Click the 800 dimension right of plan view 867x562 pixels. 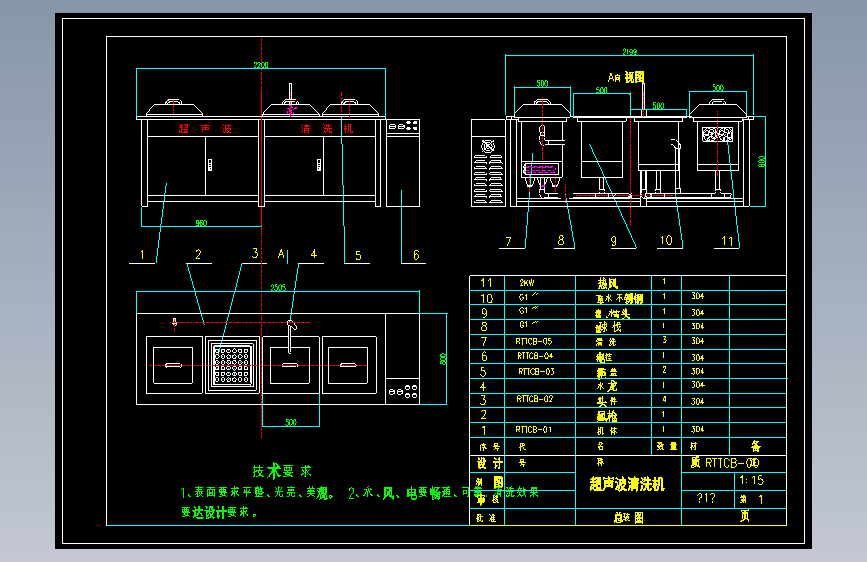coord(443,359)
